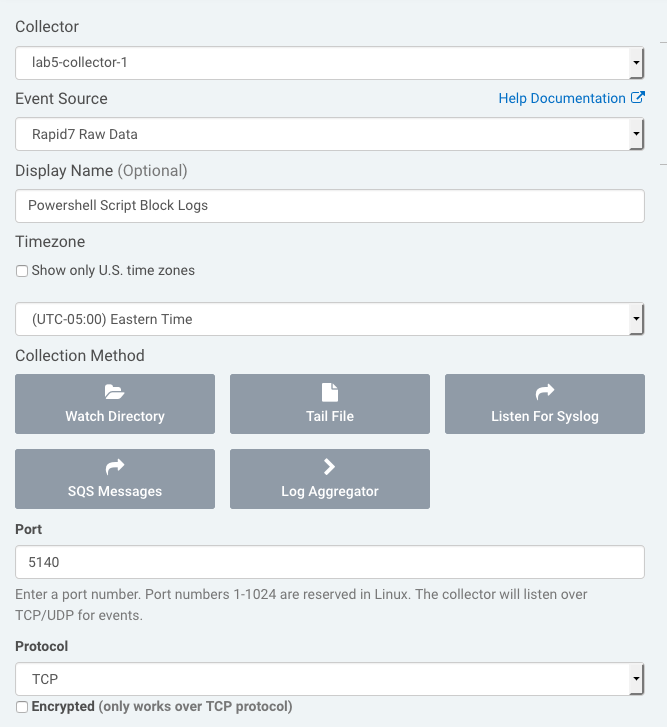Image resolution: width=667 pixels, height=727 pixels.
Task: Click the chevron icon above Log Aggregator
Action: pyautogui.click(x=329, y=467)
